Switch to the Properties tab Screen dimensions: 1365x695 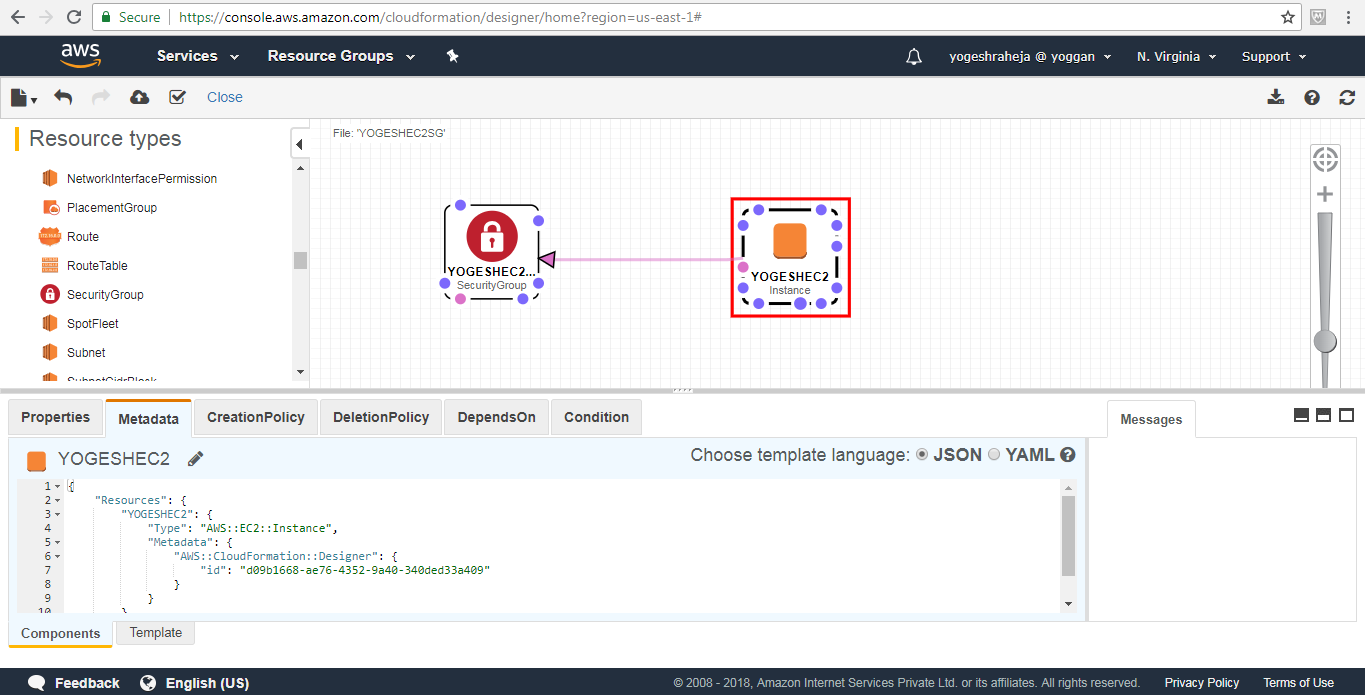coord(55,418)
